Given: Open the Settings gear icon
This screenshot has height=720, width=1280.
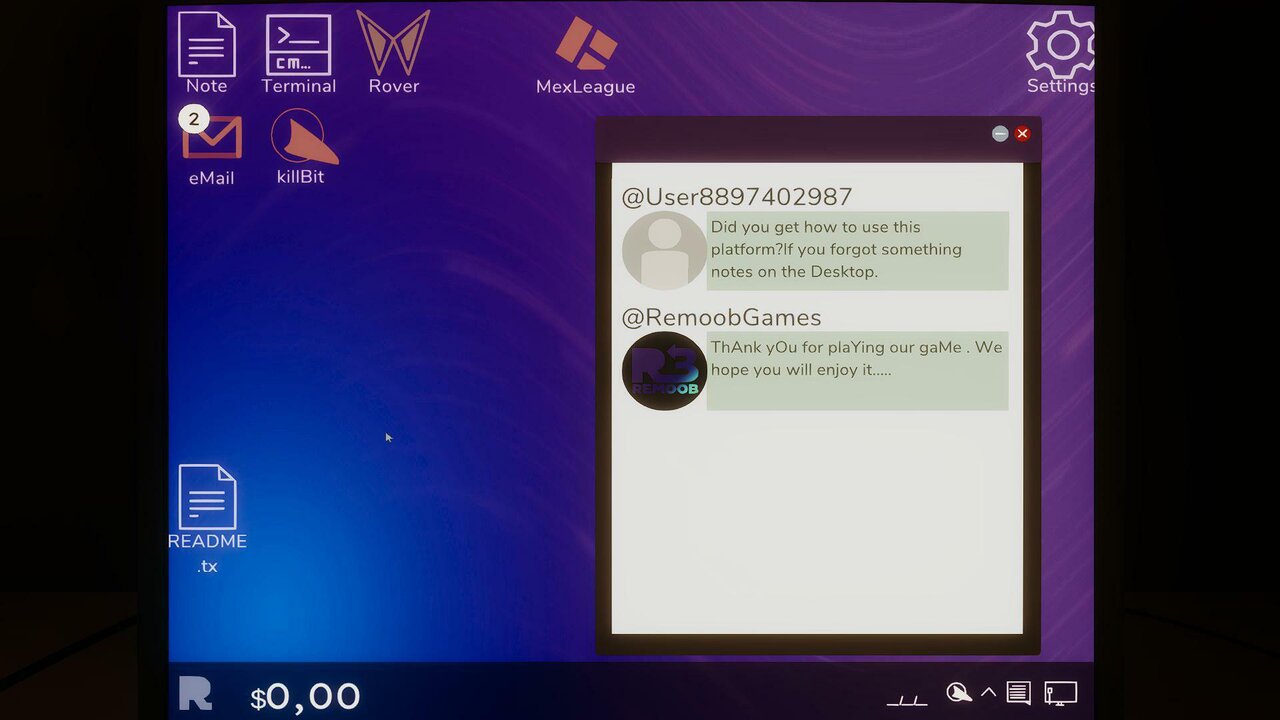Looking at the screenshot, I should pos(1061,45).
